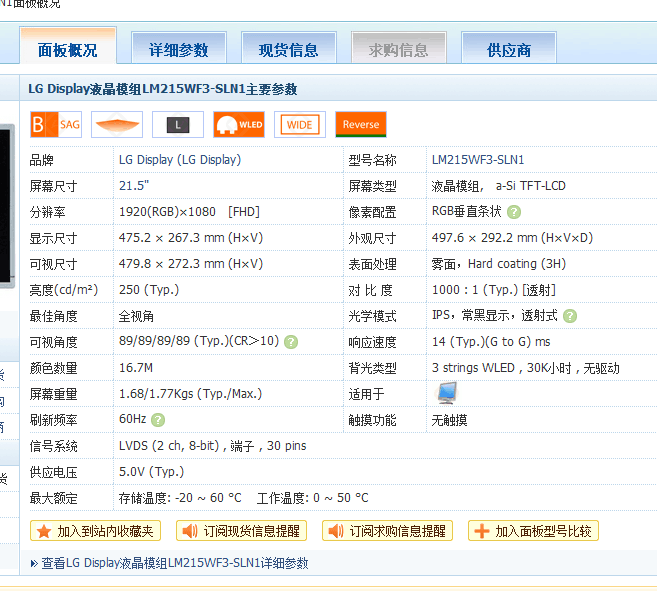Click the plus icon on 加入面板型号比较
The width and height of the screenshot is (657, 591).
pos(481,531)
